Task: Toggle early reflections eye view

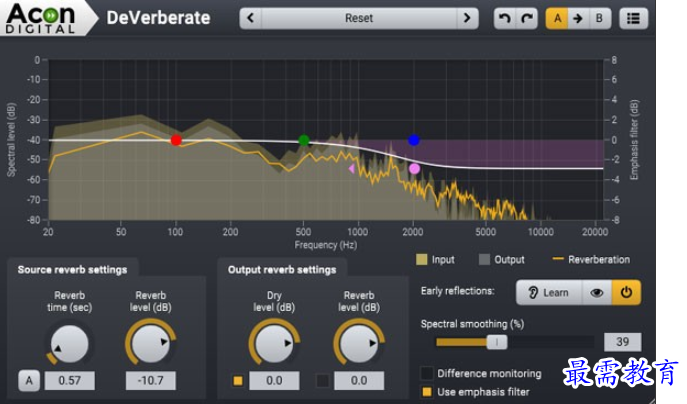Action: click(597, 293)
